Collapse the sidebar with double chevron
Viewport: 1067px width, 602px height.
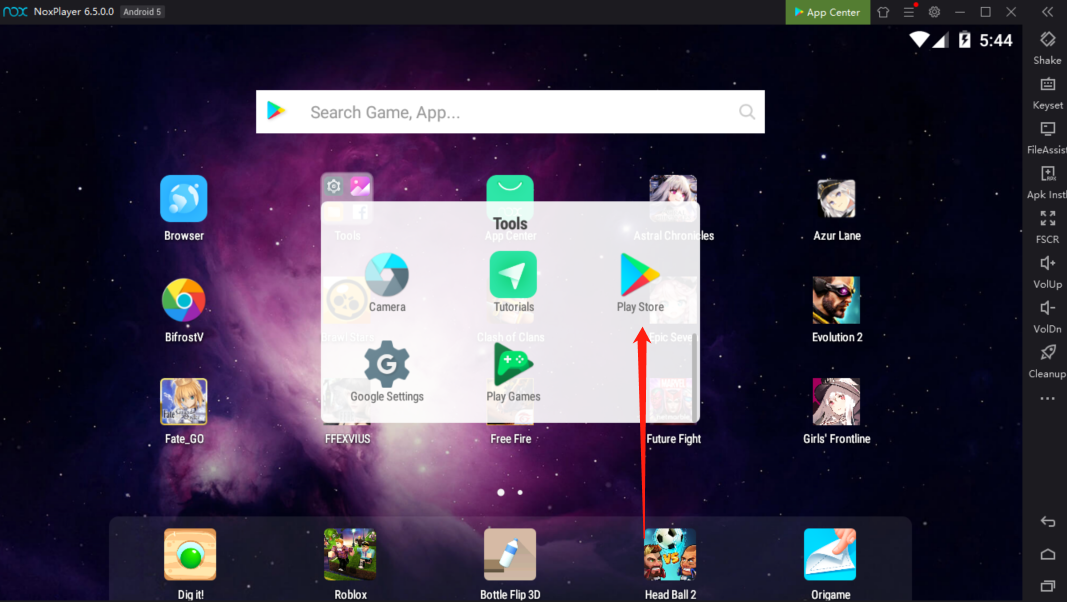click(x=1047, y=12)
